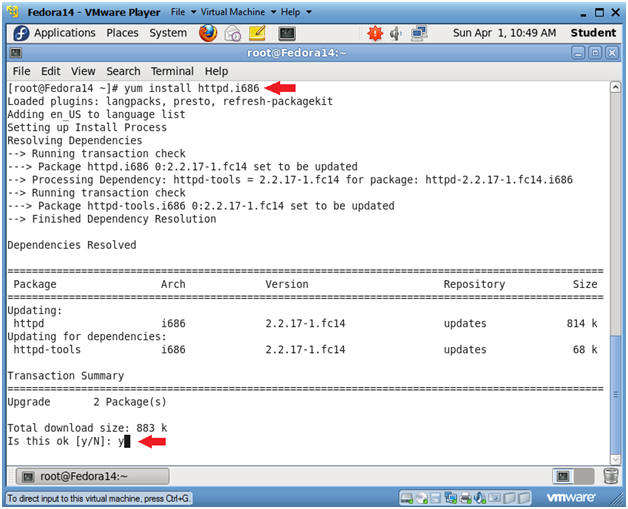
Task: Click the VMware network adapter status icon
Action: [x=451, y=498]
